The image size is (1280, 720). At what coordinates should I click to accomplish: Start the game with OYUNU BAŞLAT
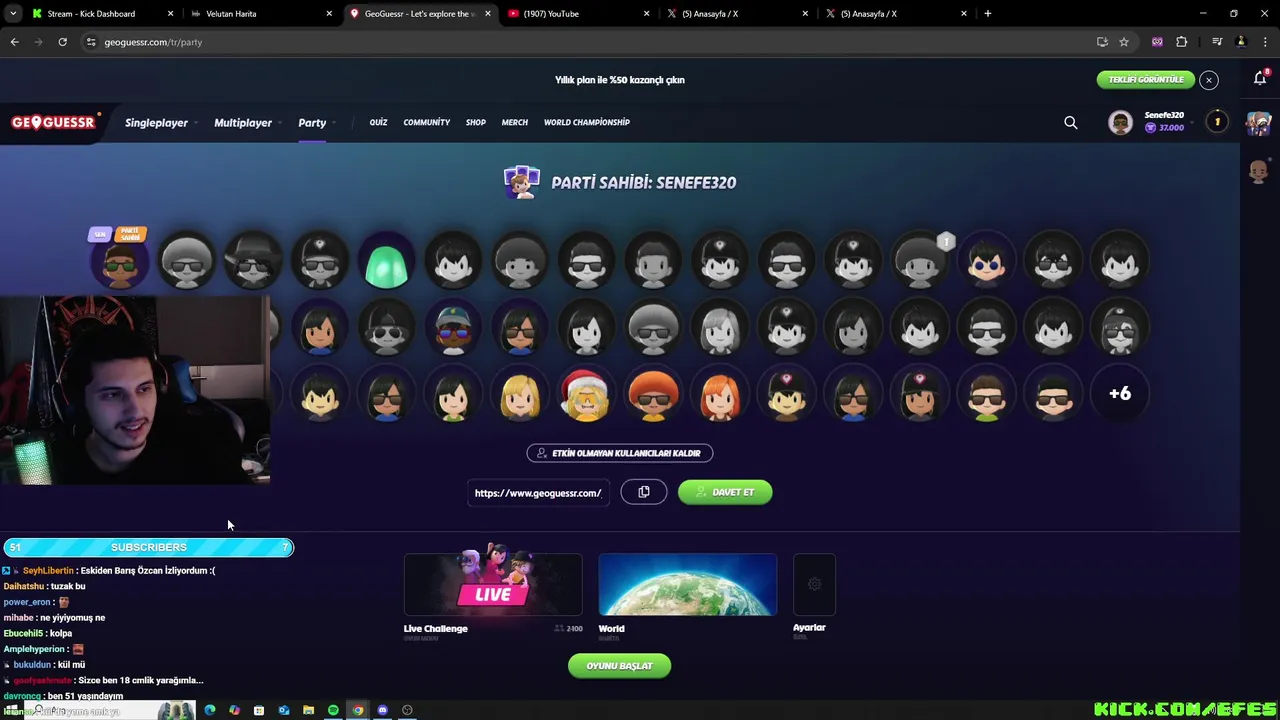click(620, 666)
